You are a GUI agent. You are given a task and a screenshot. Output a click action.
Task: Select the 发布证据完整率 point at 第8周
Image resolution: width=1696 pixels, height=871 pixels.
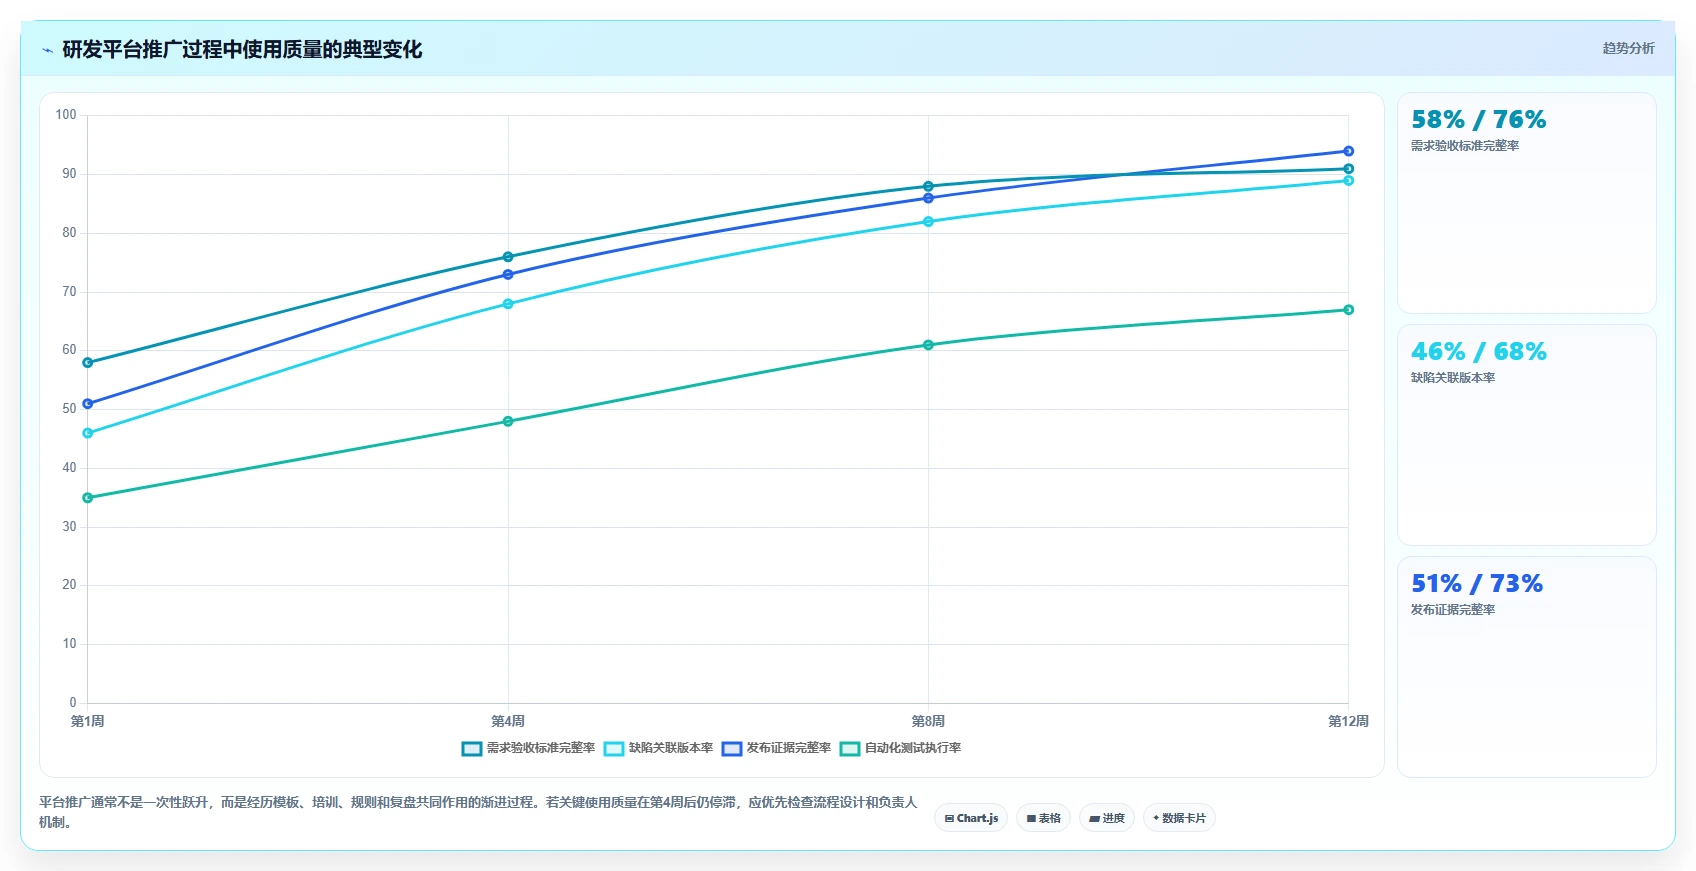pyautogui.click(x=928, y=198)
